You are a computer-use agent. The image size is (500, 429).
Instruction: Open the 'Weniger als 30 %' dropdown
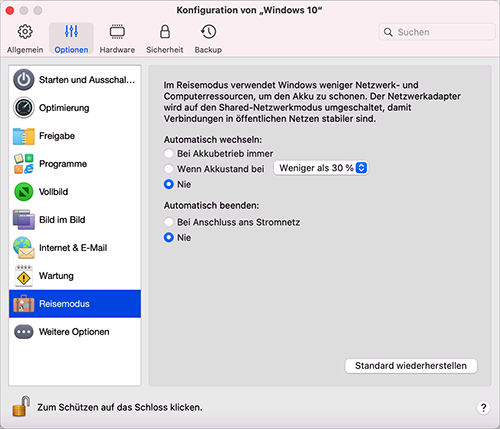click(x=321, y=168)
